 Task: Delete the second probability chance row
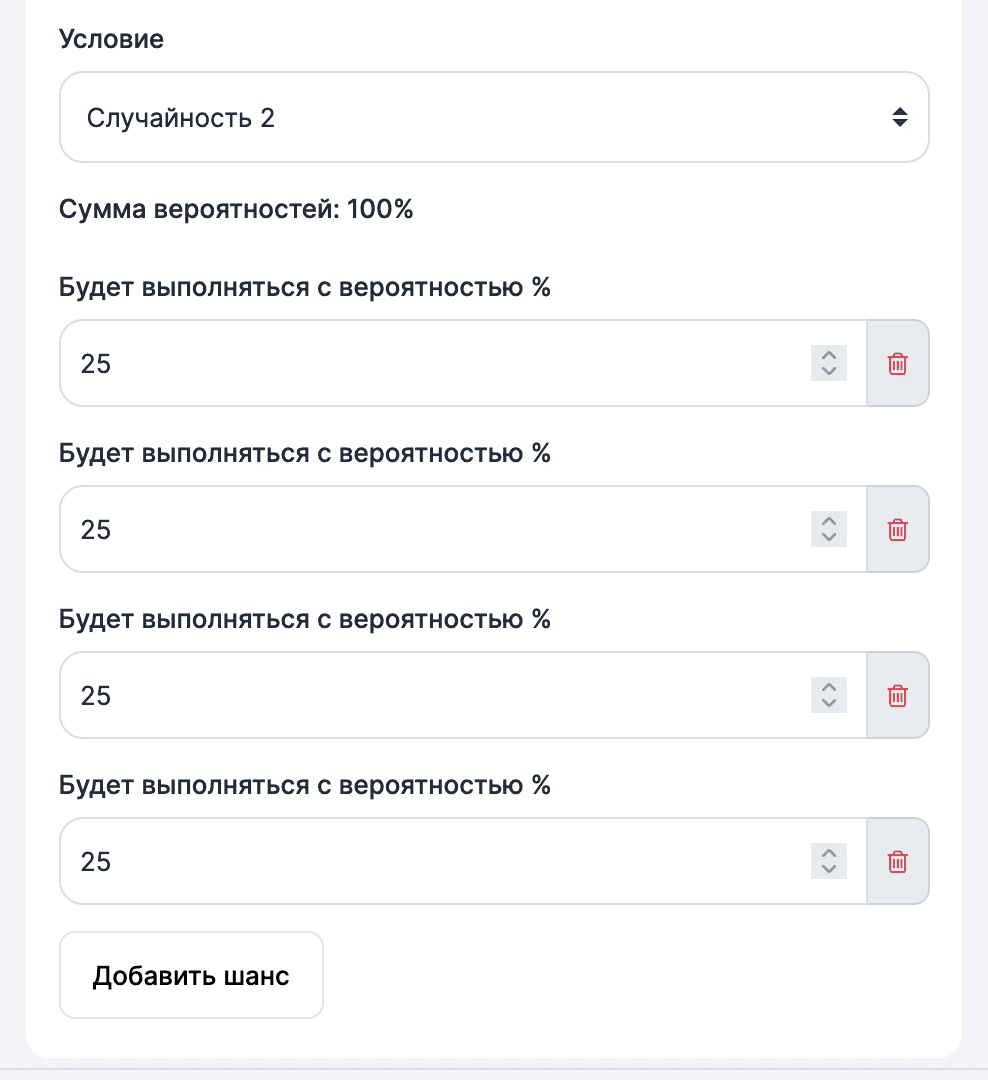(897, 529)
